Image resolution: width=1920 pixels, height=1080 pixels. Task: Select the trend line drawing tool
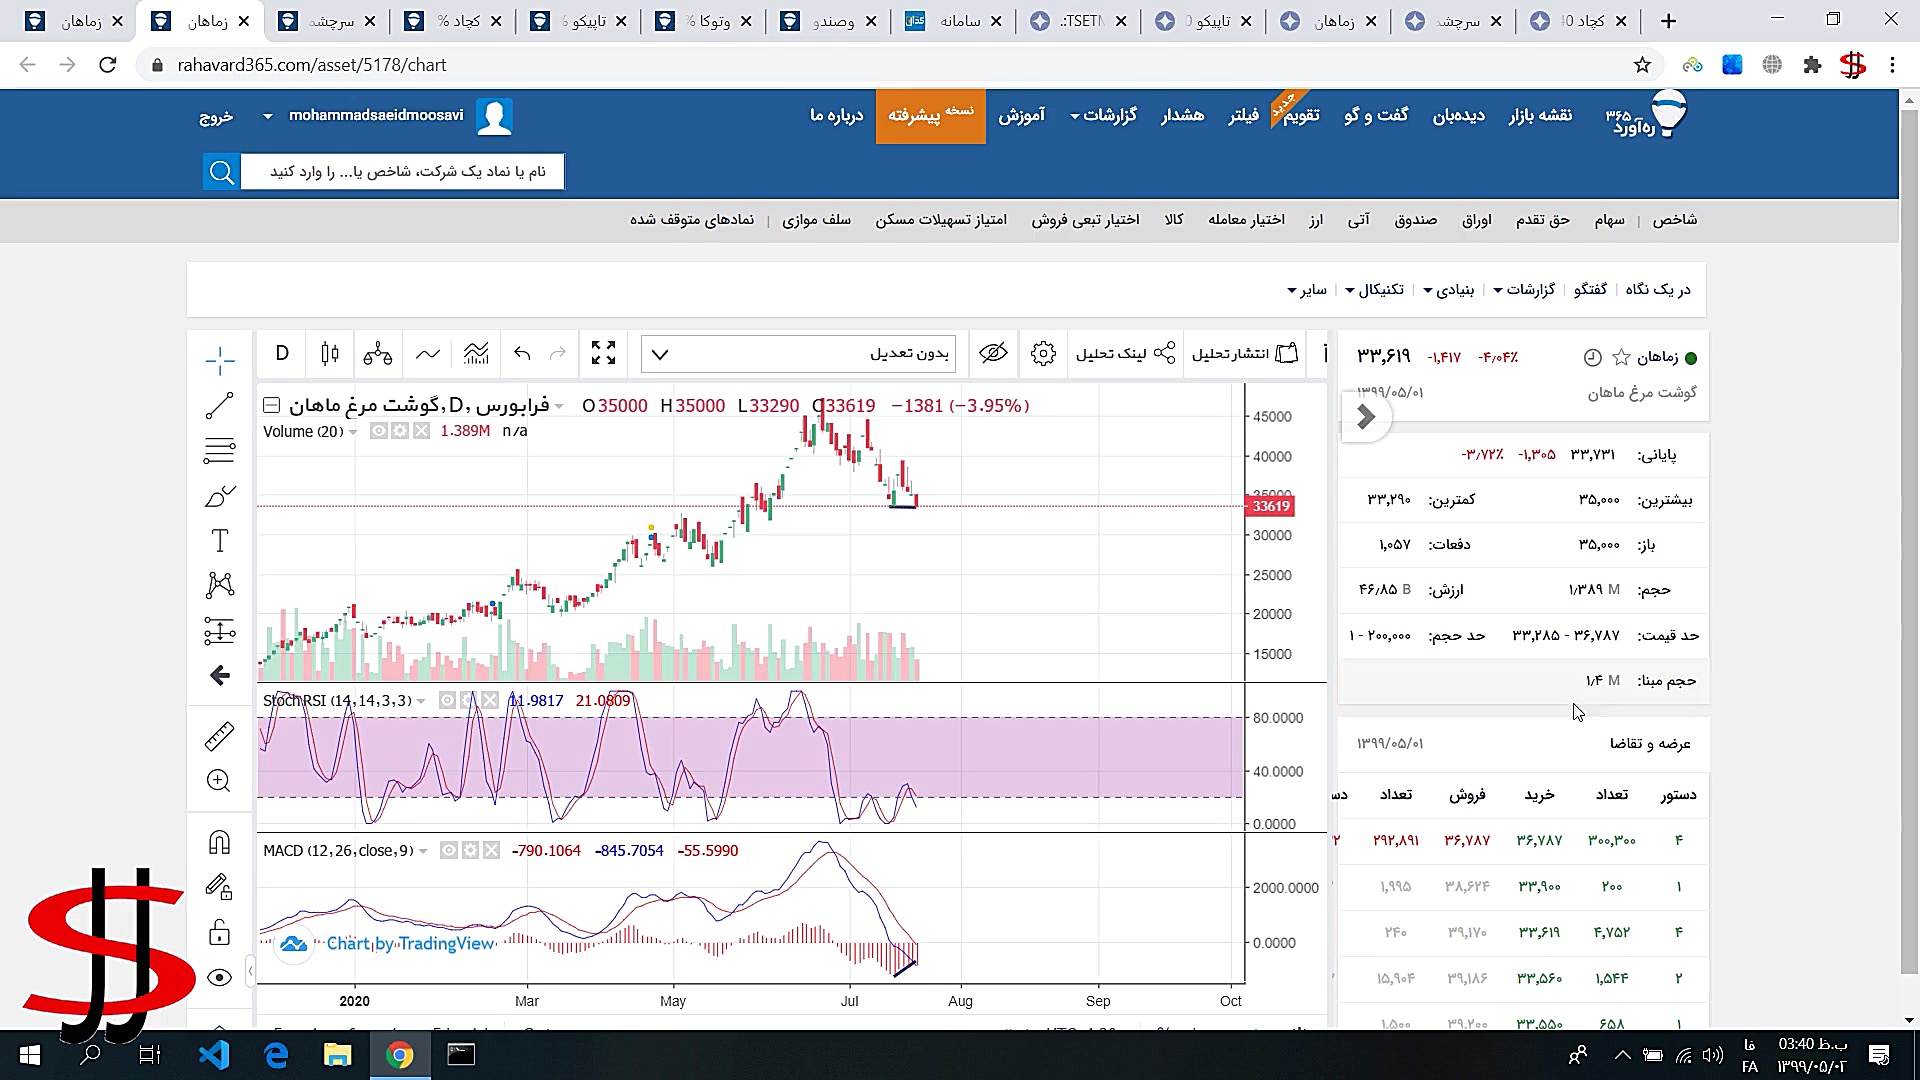click(x=219, y=406)
